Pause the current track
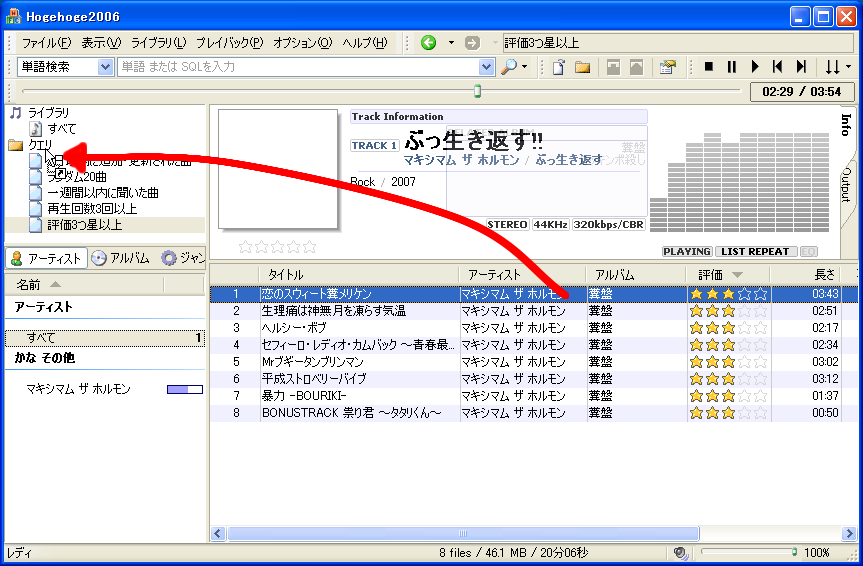The image size is (863, 566). (731, 67)
